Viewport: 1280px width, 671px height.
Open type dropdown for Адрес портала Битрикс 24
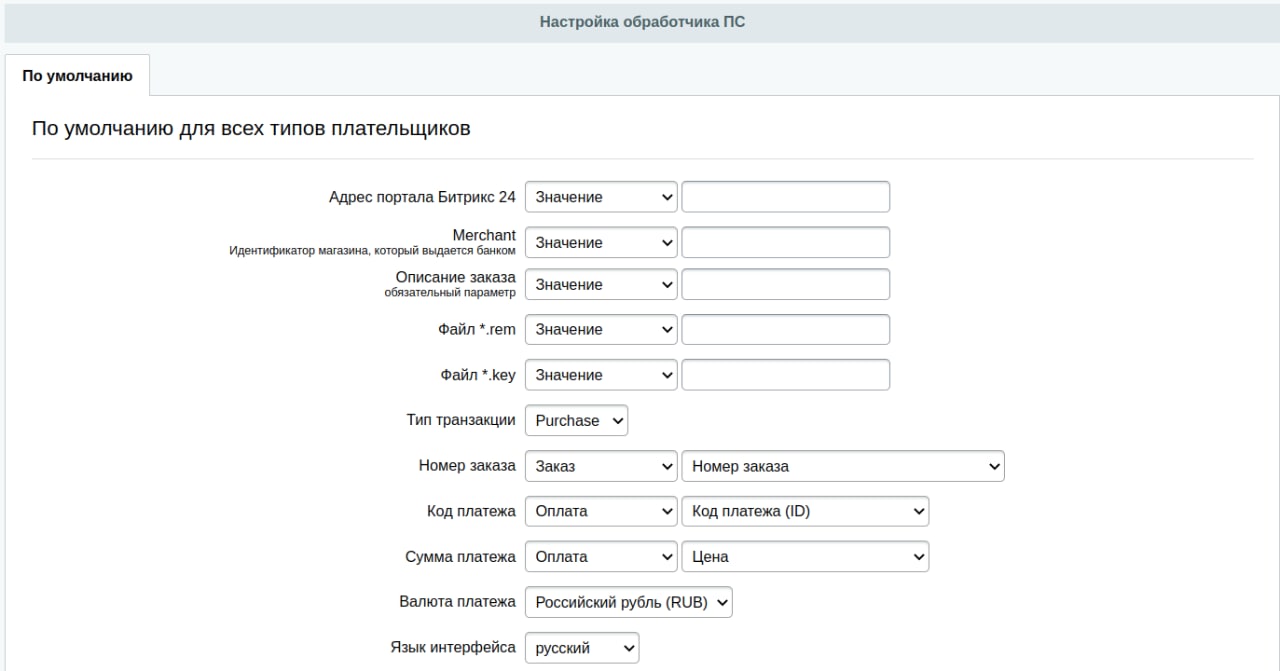(x=601, y=197)
